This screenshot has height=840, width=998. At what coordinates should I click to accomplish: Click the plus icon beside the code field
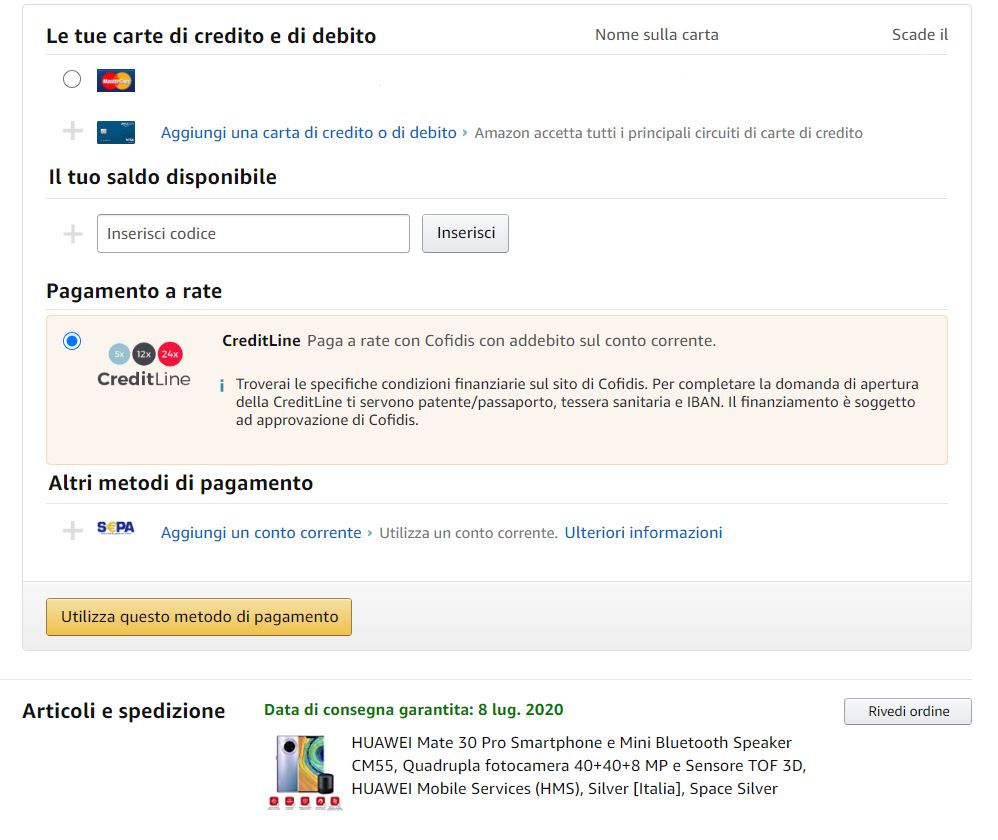73,234
